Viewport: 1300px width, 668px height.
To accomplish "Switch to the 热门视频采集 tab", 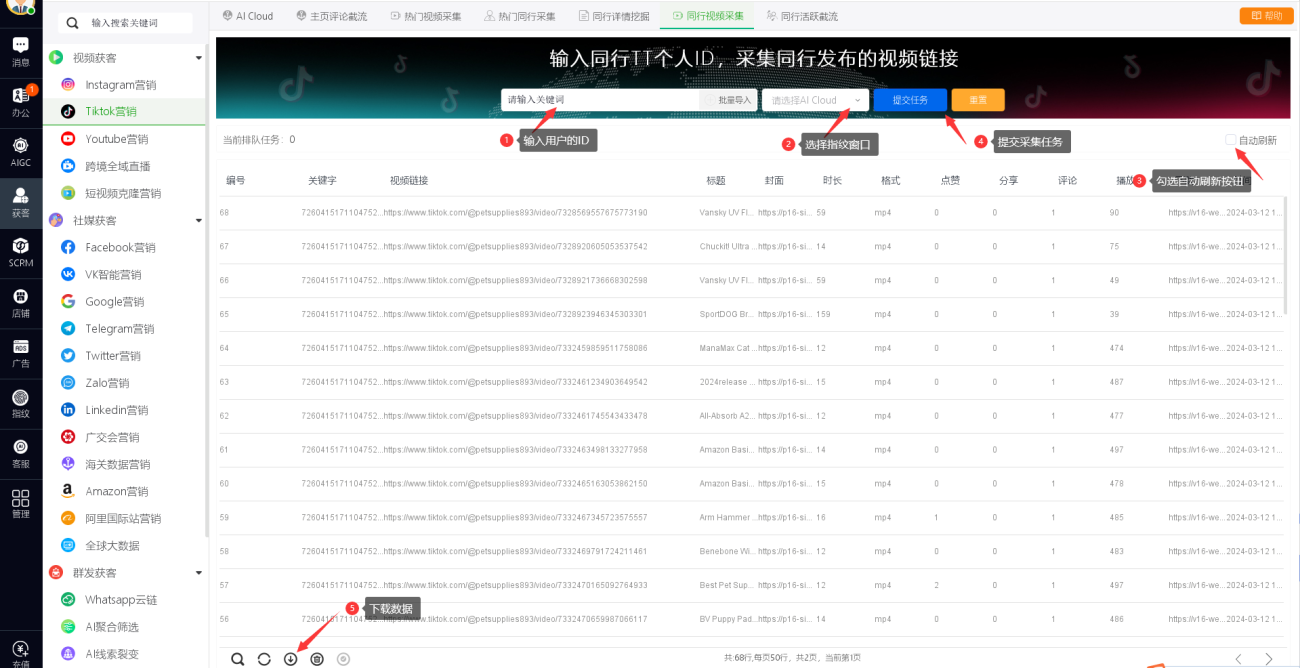I will pos(425,16).
